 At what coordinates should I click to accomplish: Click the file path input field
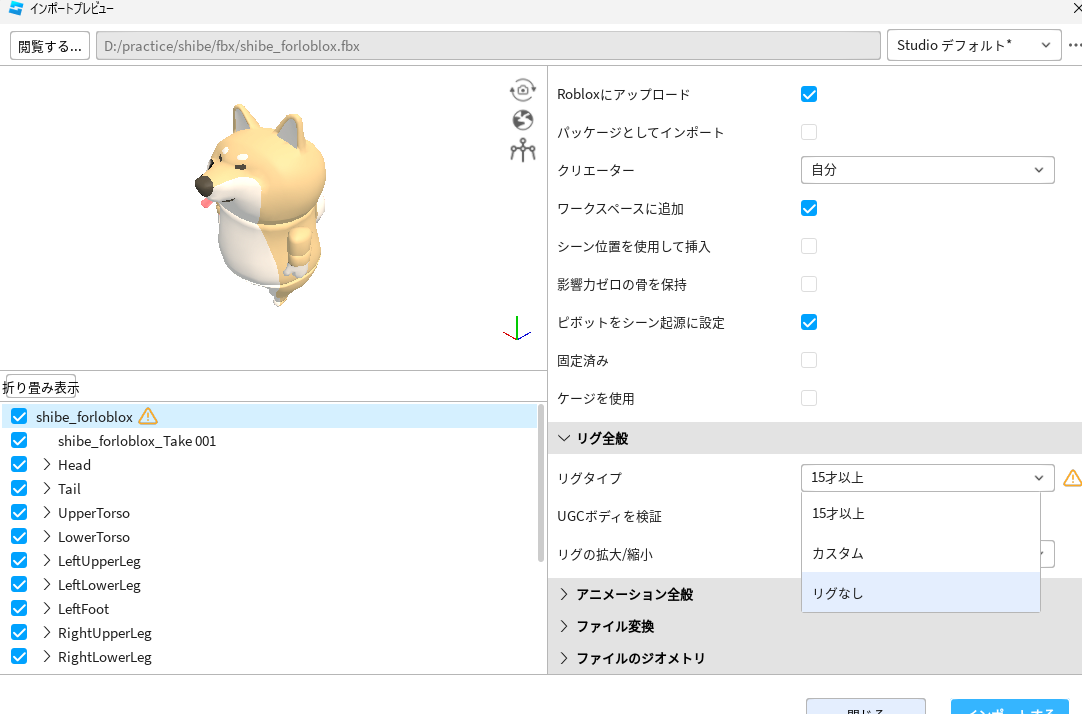pyautogui.click(x=488, y=46)
